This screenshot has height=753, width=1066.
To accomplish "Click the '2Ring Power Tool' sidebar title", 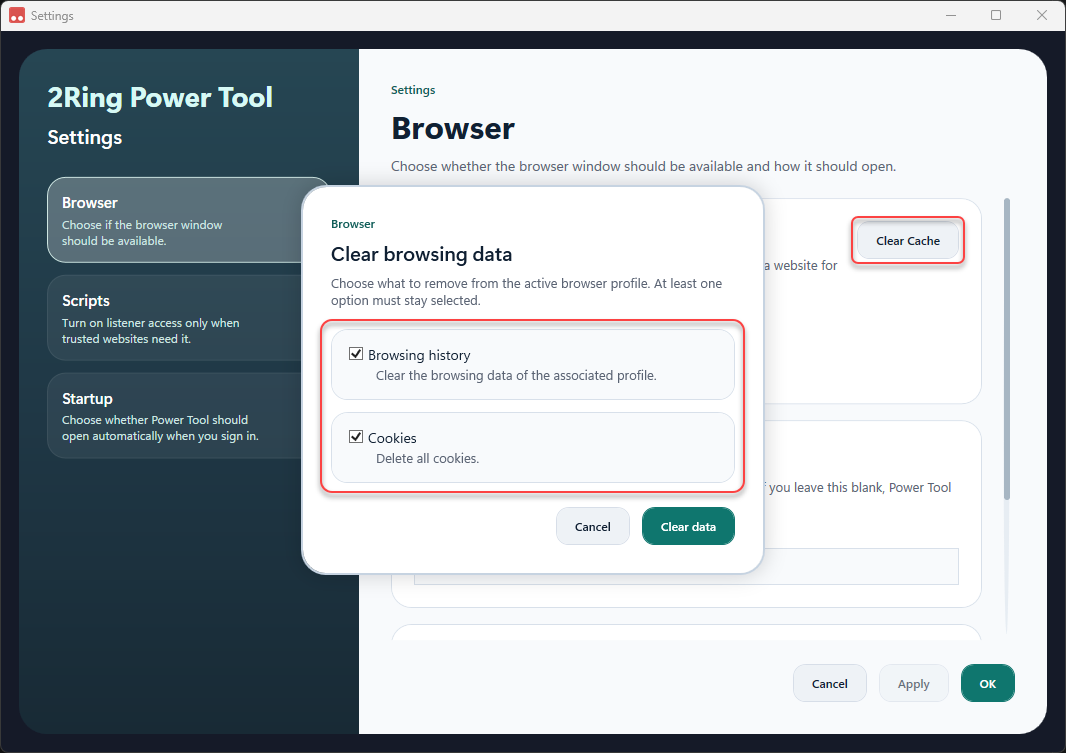I will click(160, 98).
